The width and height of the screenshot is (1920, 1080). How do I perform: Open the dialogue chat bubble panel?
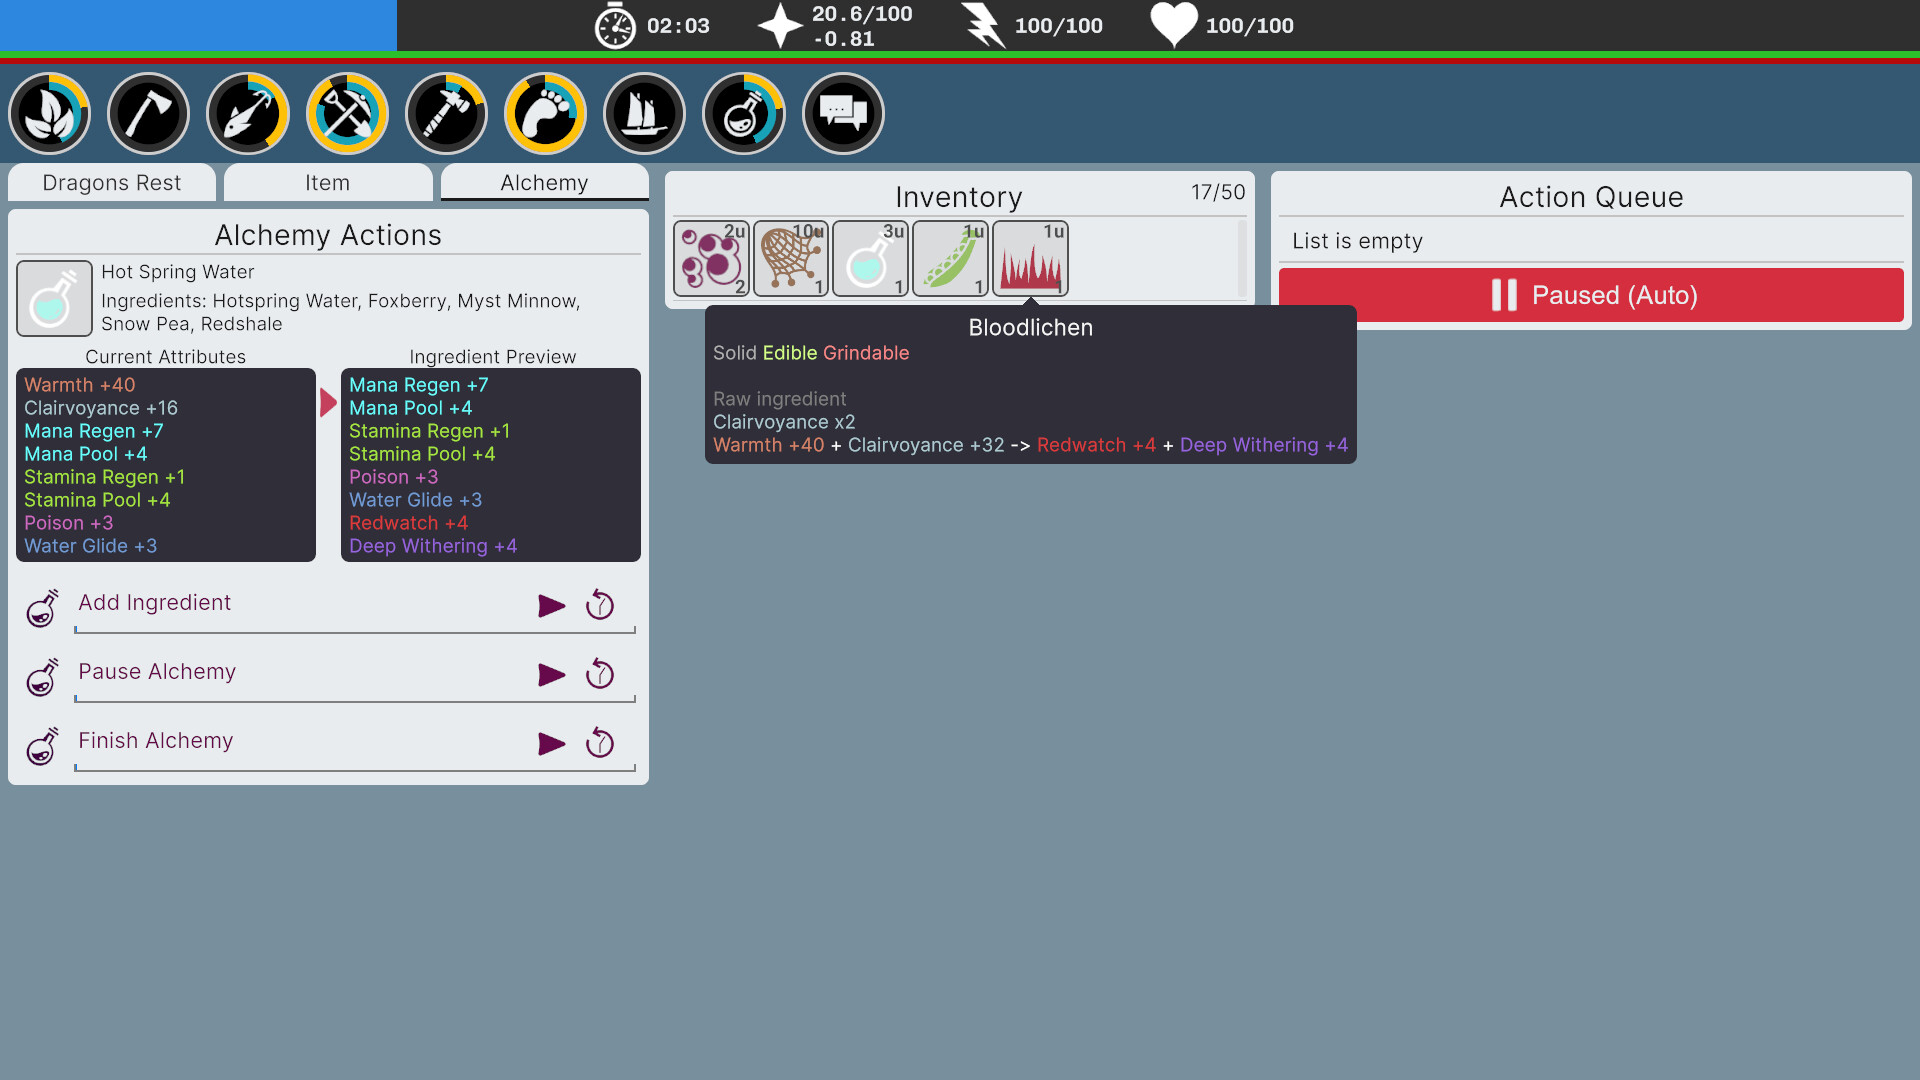[x=841, y=113]
